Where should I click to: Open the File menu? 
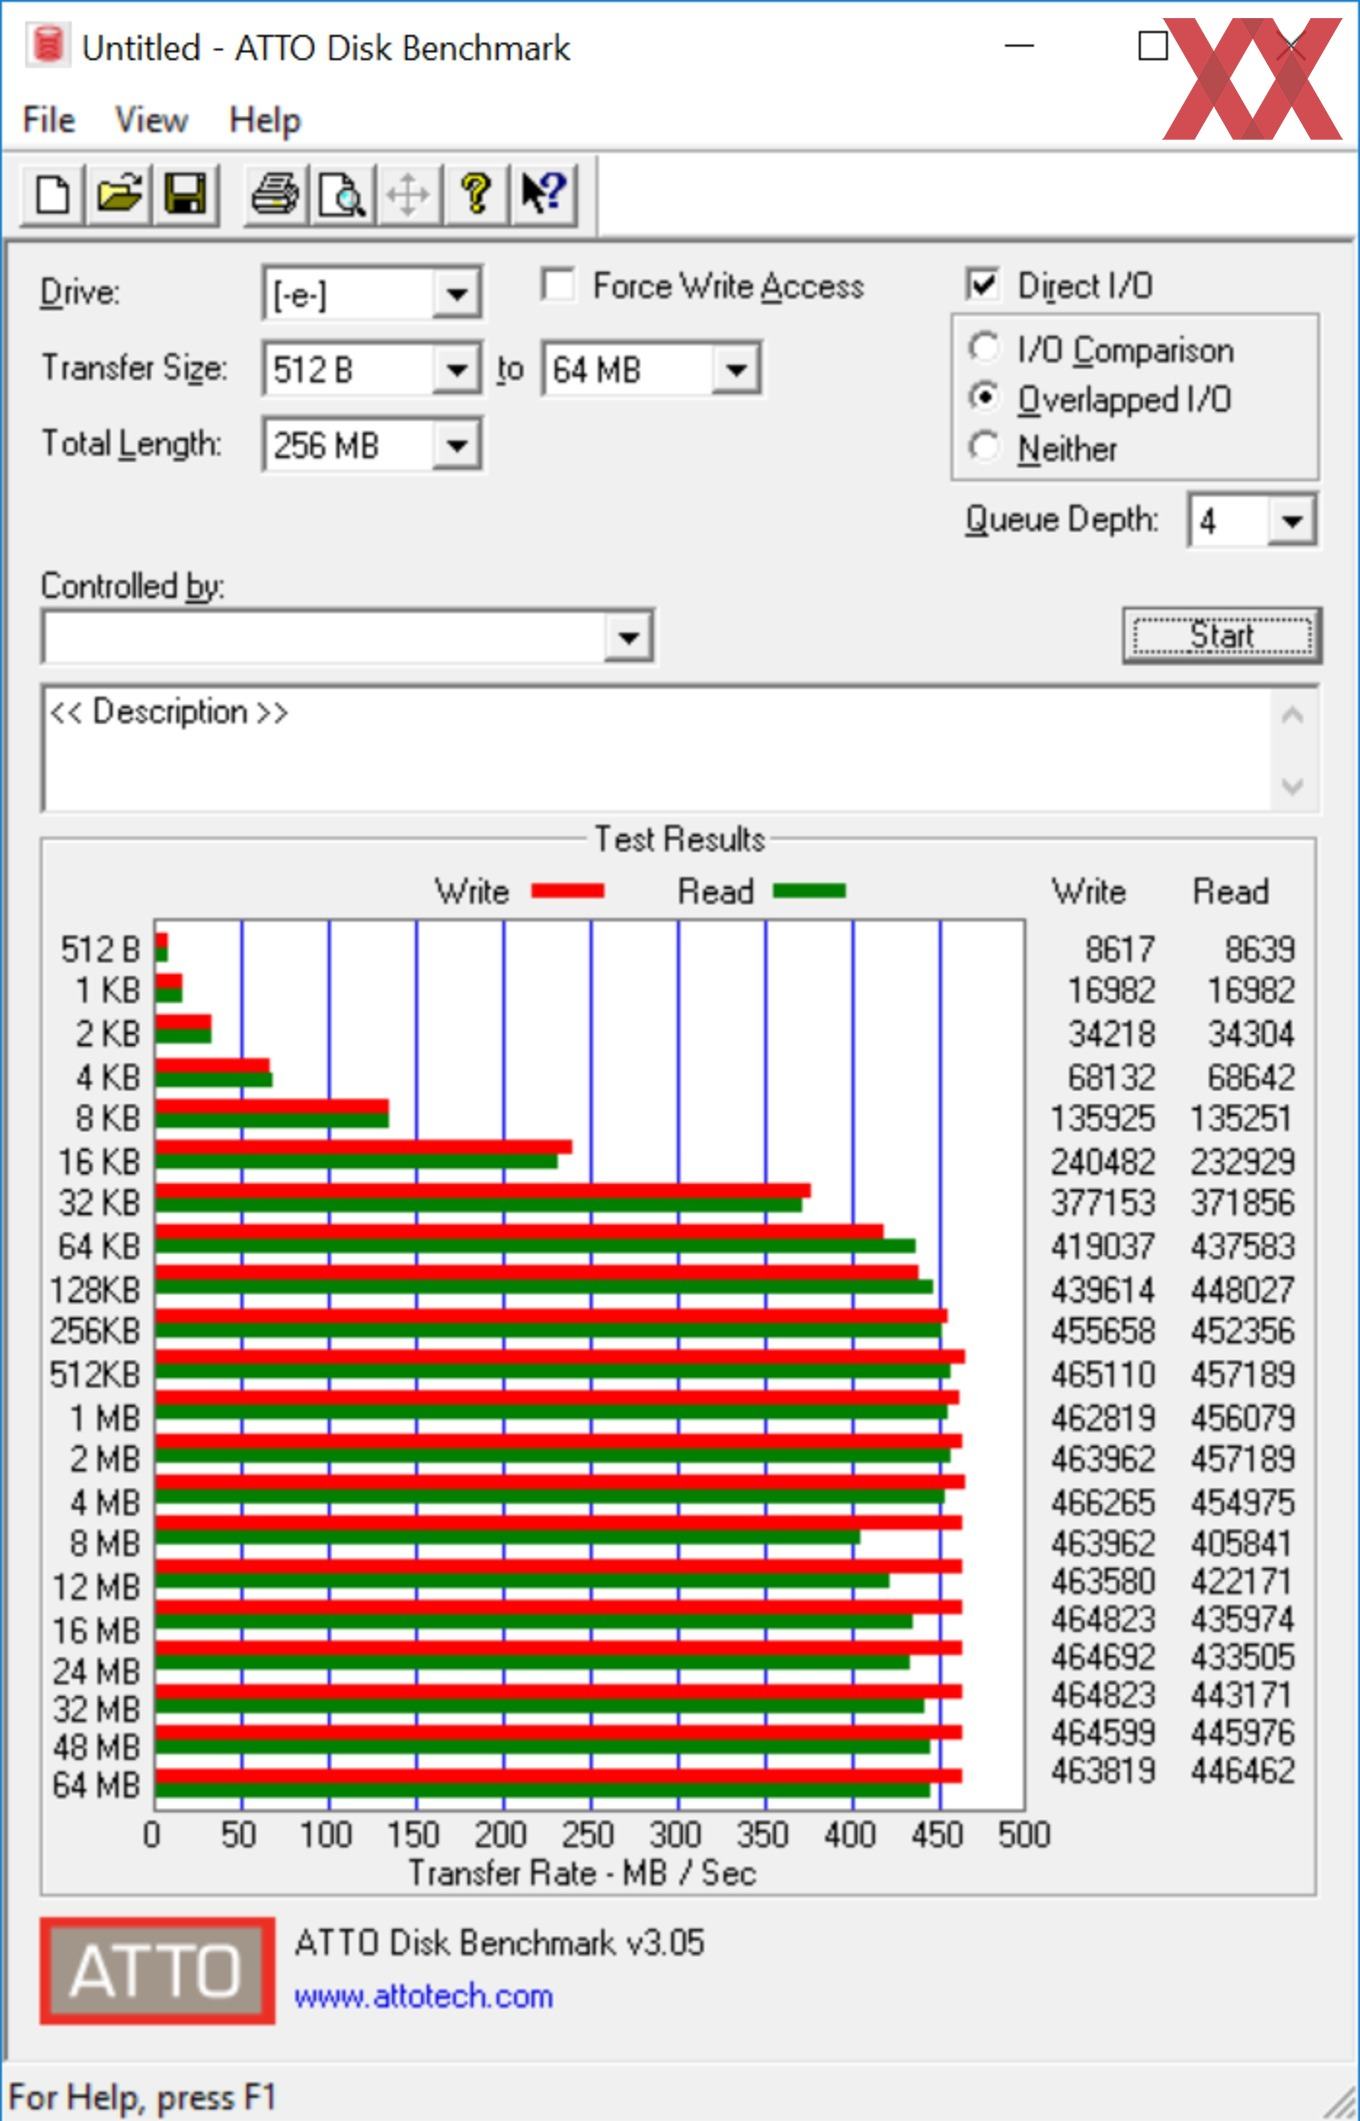tap(49, 120)
